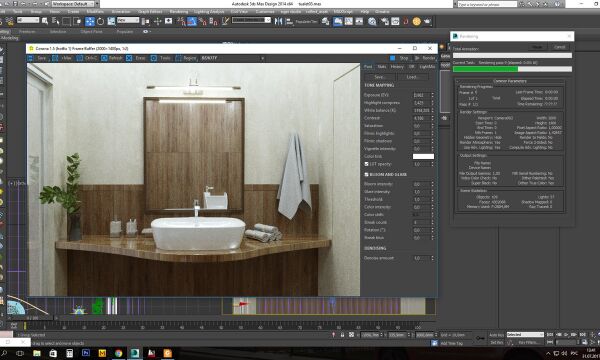
Task: Open File Explorer from the Windows taskbar
Action: click(x=37, y=353)
